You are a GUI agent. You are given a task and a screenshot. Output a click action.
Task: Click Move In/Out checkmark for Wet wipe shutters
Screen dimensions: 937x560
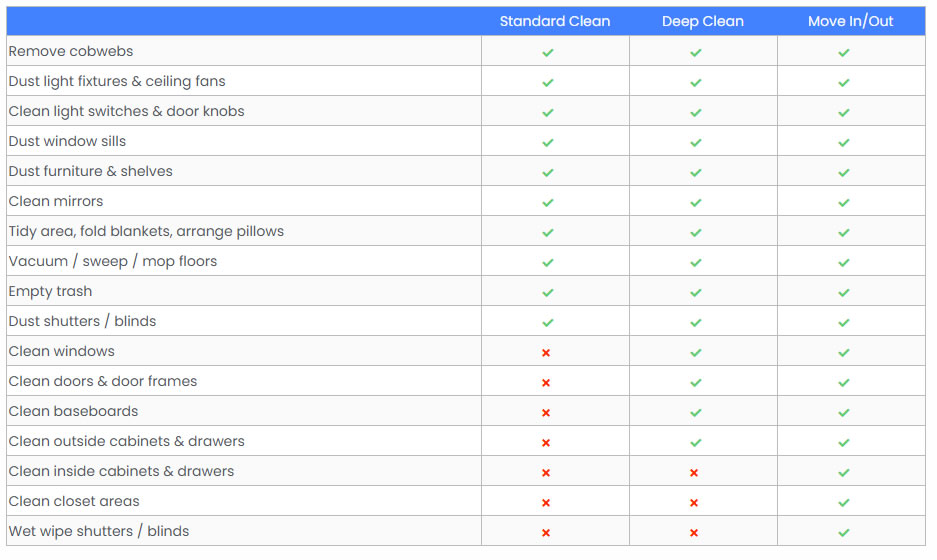pos(843,532)
